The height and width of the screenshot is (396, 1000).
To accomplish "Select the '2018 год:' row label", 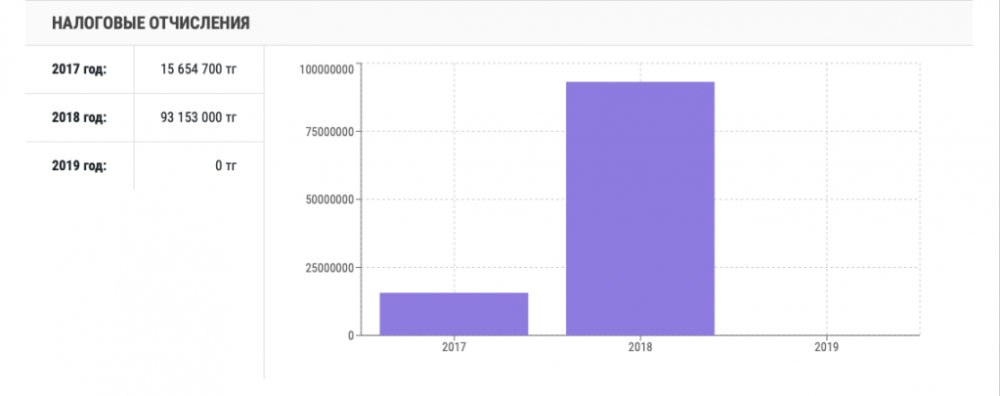I will [79, 117].
